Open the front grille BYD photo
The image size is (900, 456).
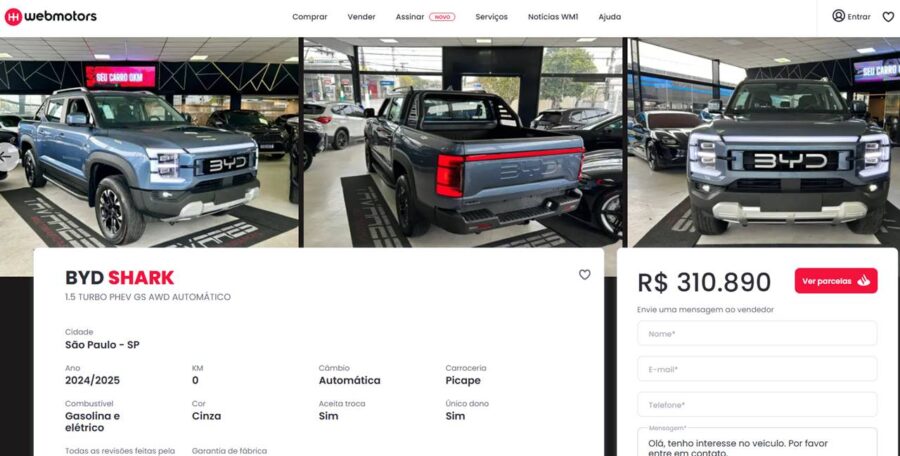coord(764,142)
